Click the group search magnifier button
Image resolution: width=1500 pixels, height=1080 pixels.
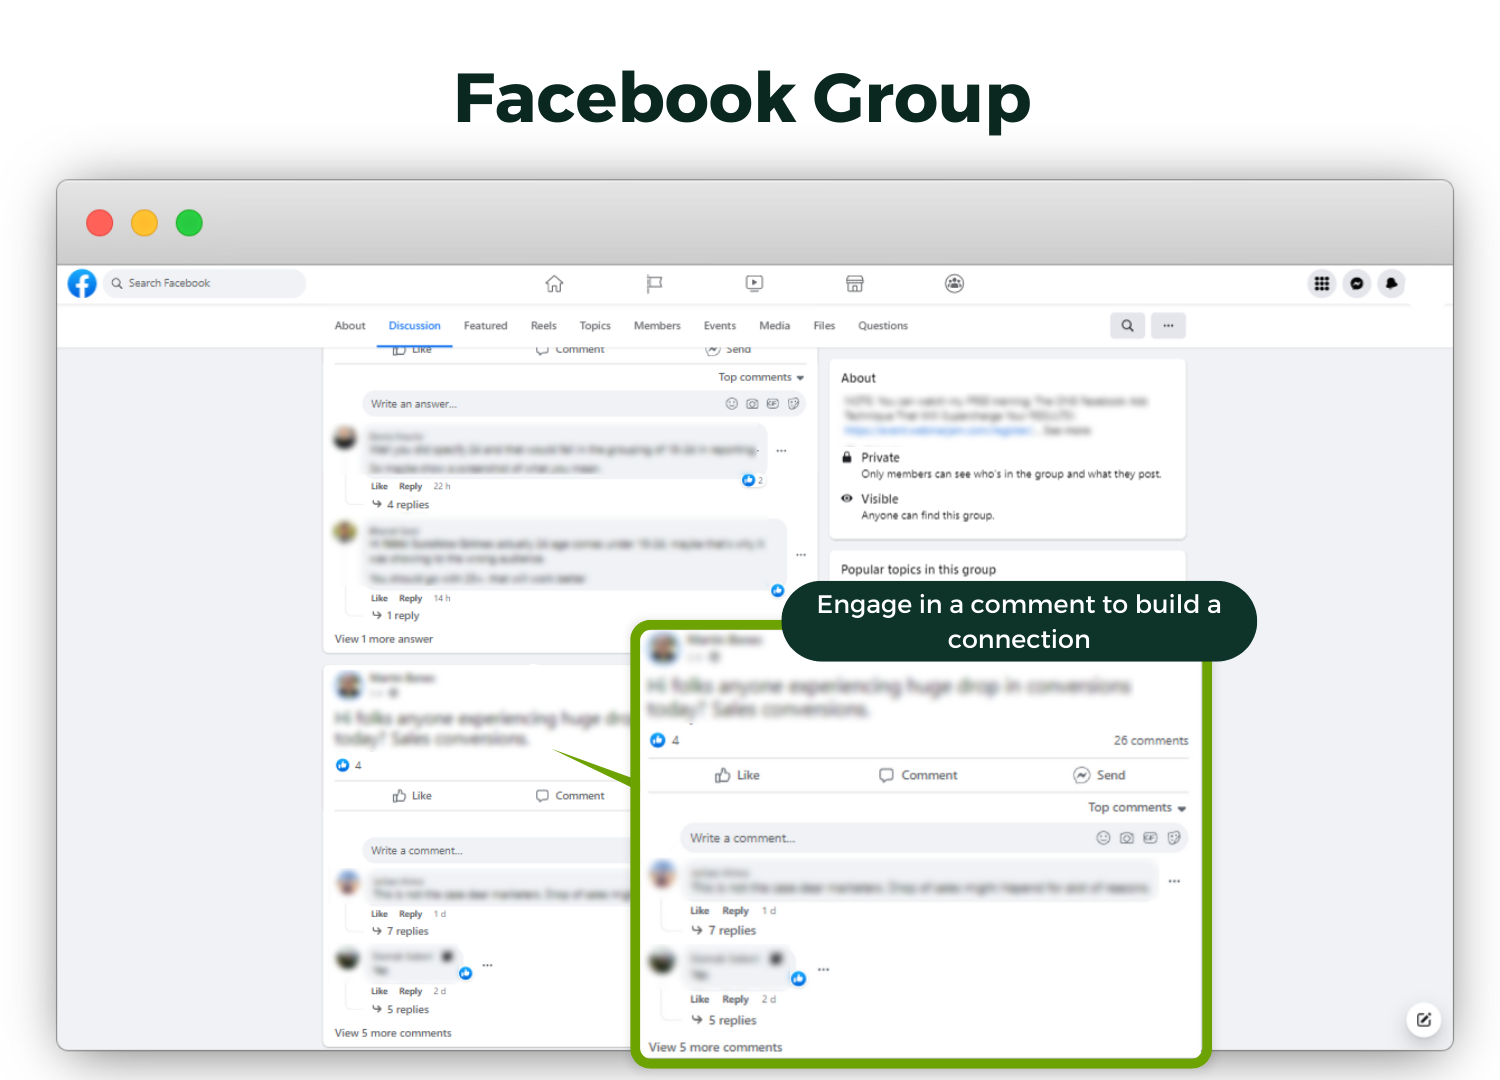pyautogui.click(x=1127, y=326)
